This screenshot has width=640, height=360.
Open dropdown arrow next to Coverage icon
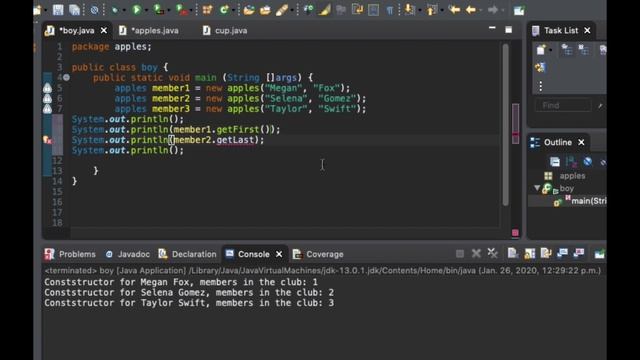click(x=168, y=10)
